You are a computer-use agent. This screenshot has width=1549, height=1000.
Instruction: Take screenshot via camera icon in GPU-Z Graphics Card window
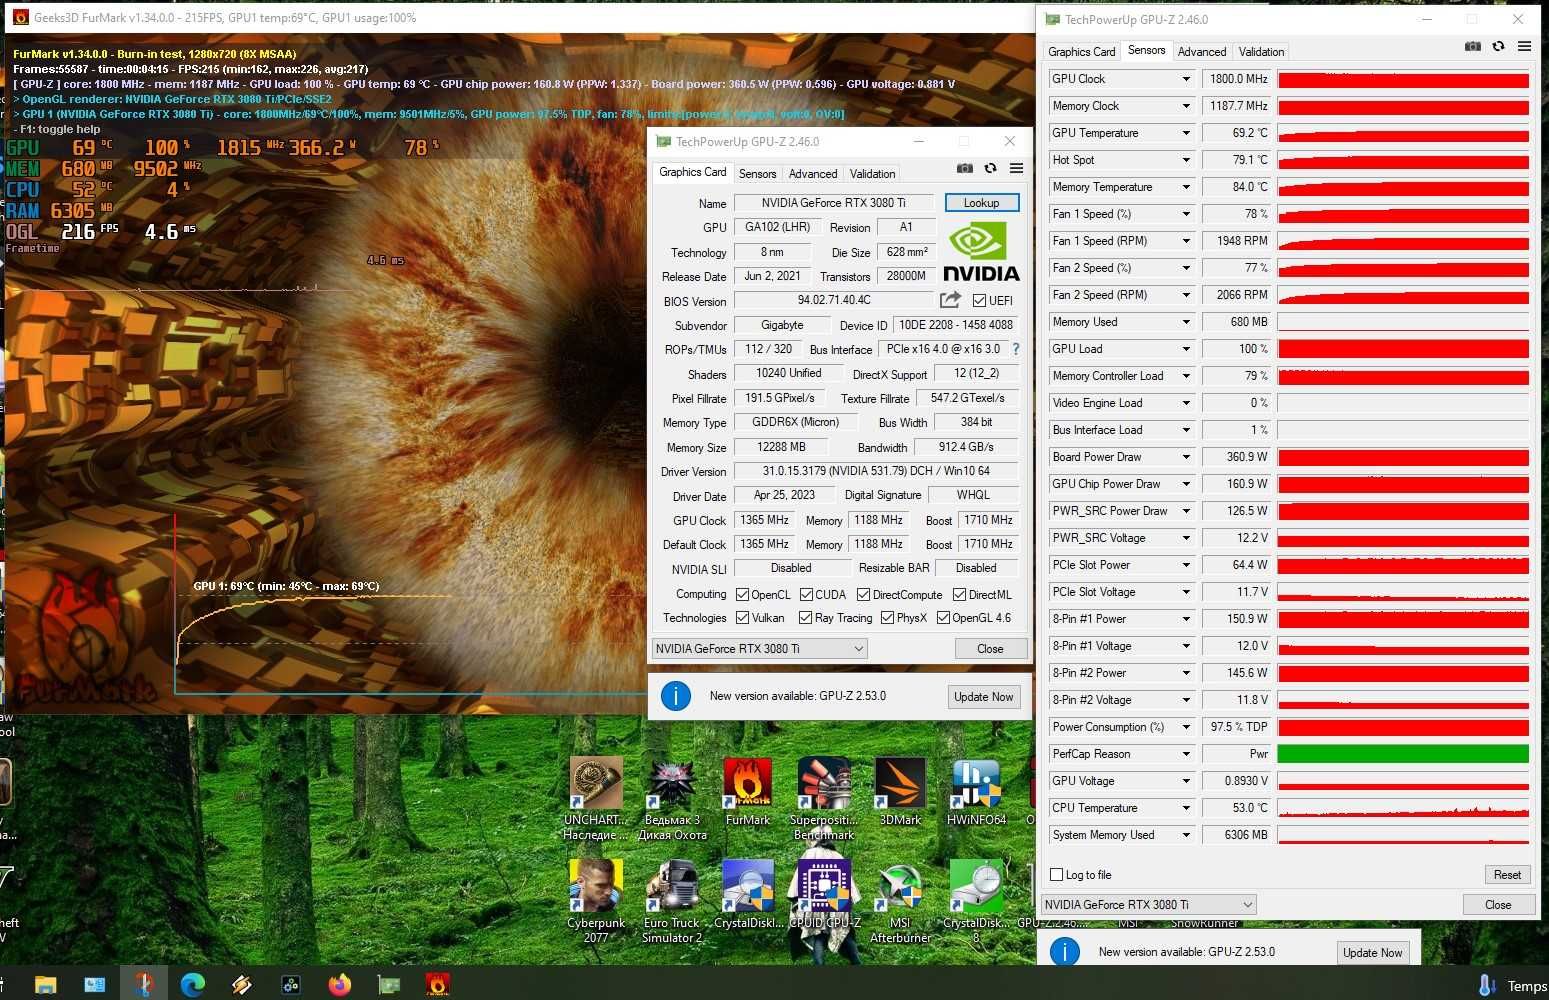point(964,169)
